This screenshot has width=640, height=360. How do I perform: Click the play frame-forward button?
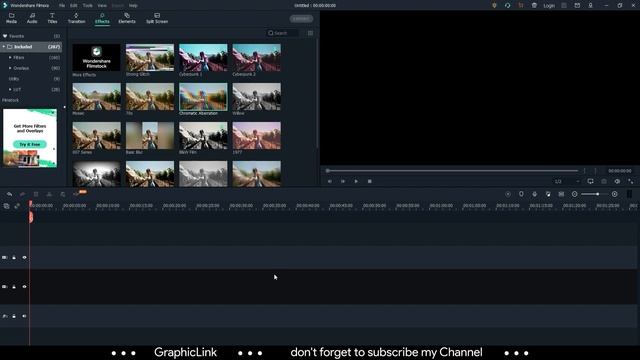coord(343,181)
